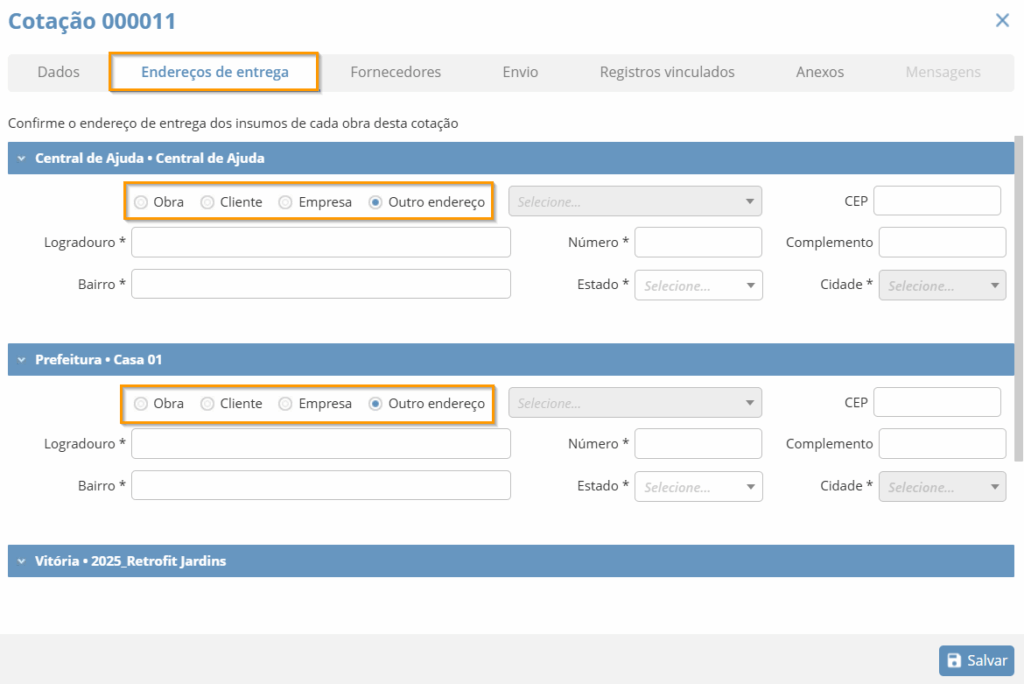Click the Salvar button
The height and width of the screenshot is (684, 1024).
976,661
